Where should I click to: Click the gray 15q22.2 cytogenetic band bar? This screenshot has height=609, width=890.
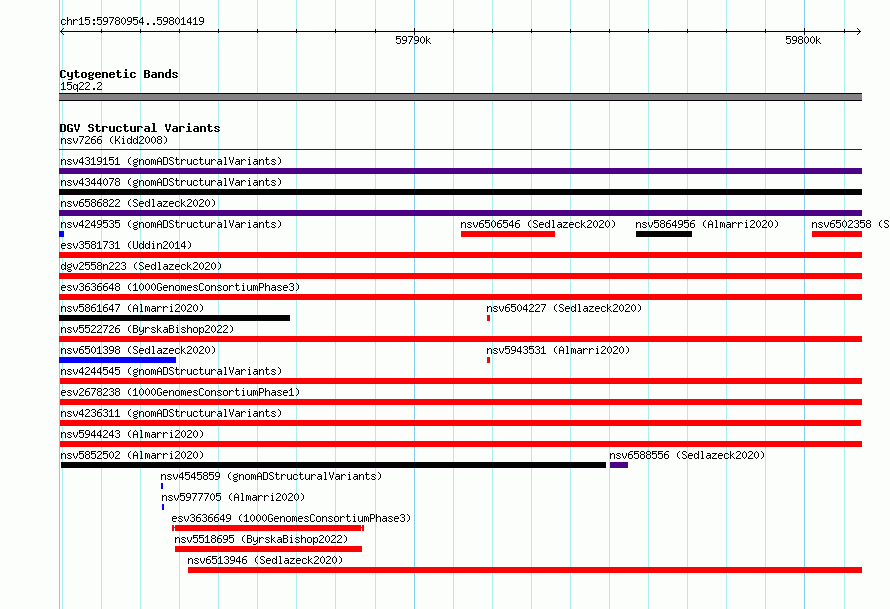coord(461,97)
